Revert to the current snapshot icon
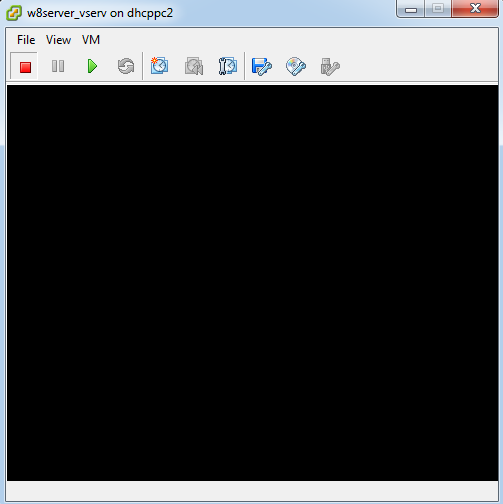503x504 pixels. point(194,66)
